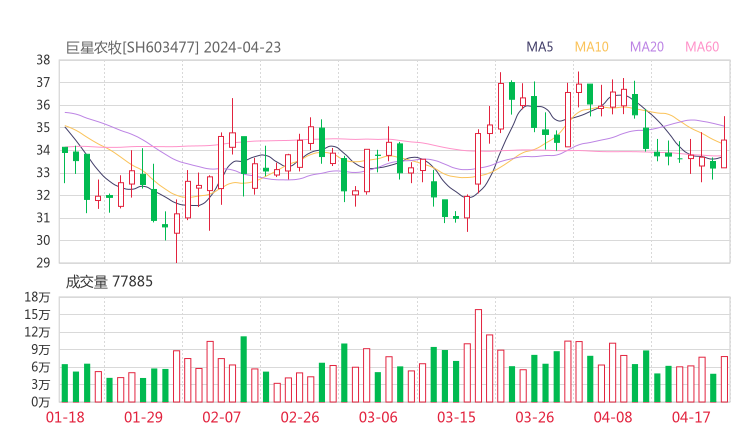Click the 38 price level label
This screenshot has width=740, height=440.
pos(43,60)
